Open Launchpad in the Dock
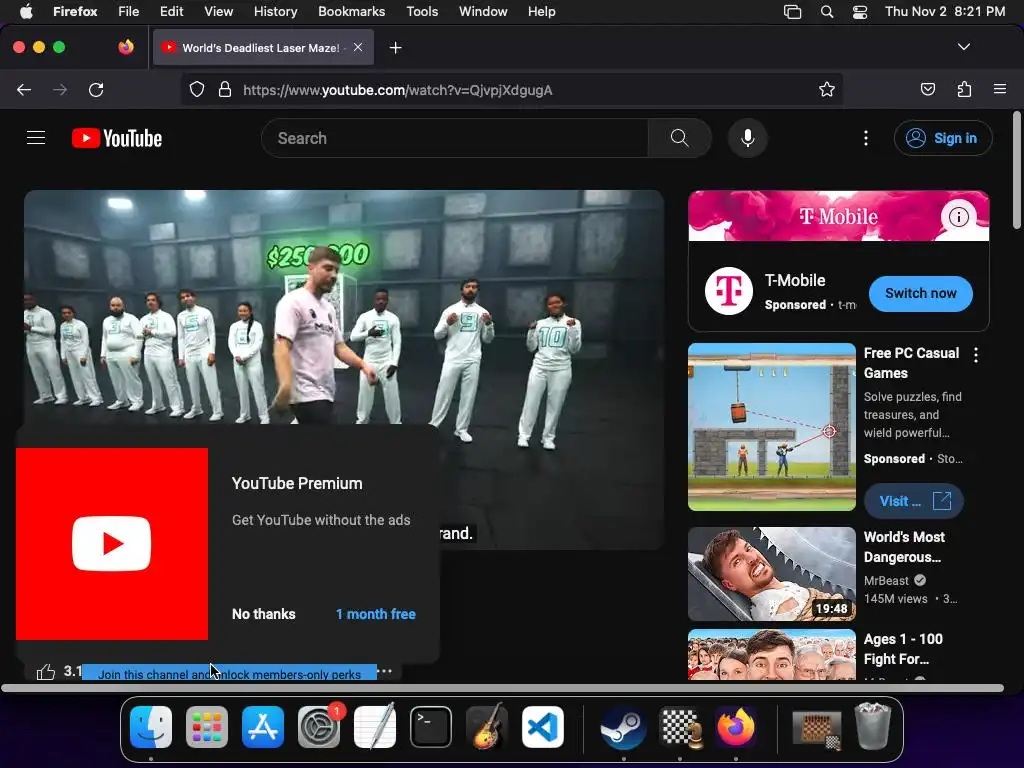Screen dimensions: 1024x768 click(x=207, y=727)
